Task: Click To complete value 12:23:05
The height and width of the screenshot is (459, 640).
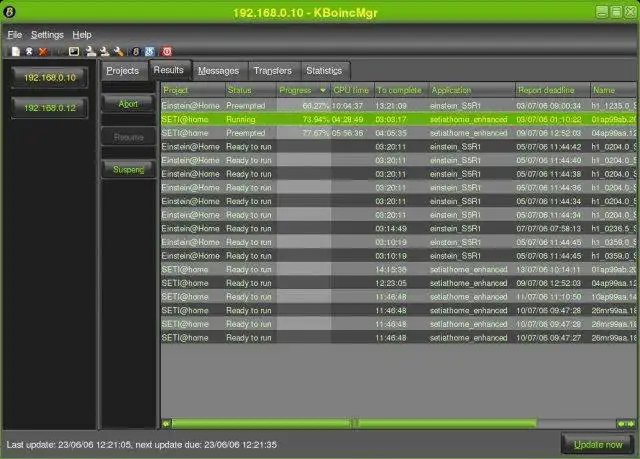Action: [391, 283]
